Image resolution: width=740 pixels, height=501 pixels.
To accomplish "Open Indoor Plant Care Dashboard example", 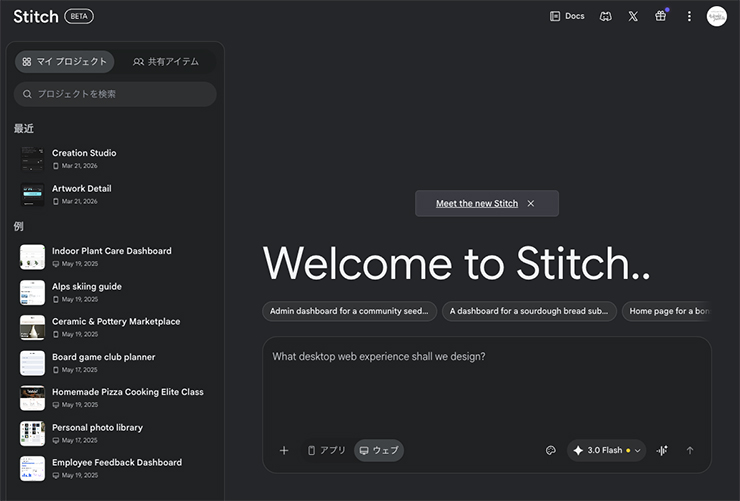I will point(113,257).
